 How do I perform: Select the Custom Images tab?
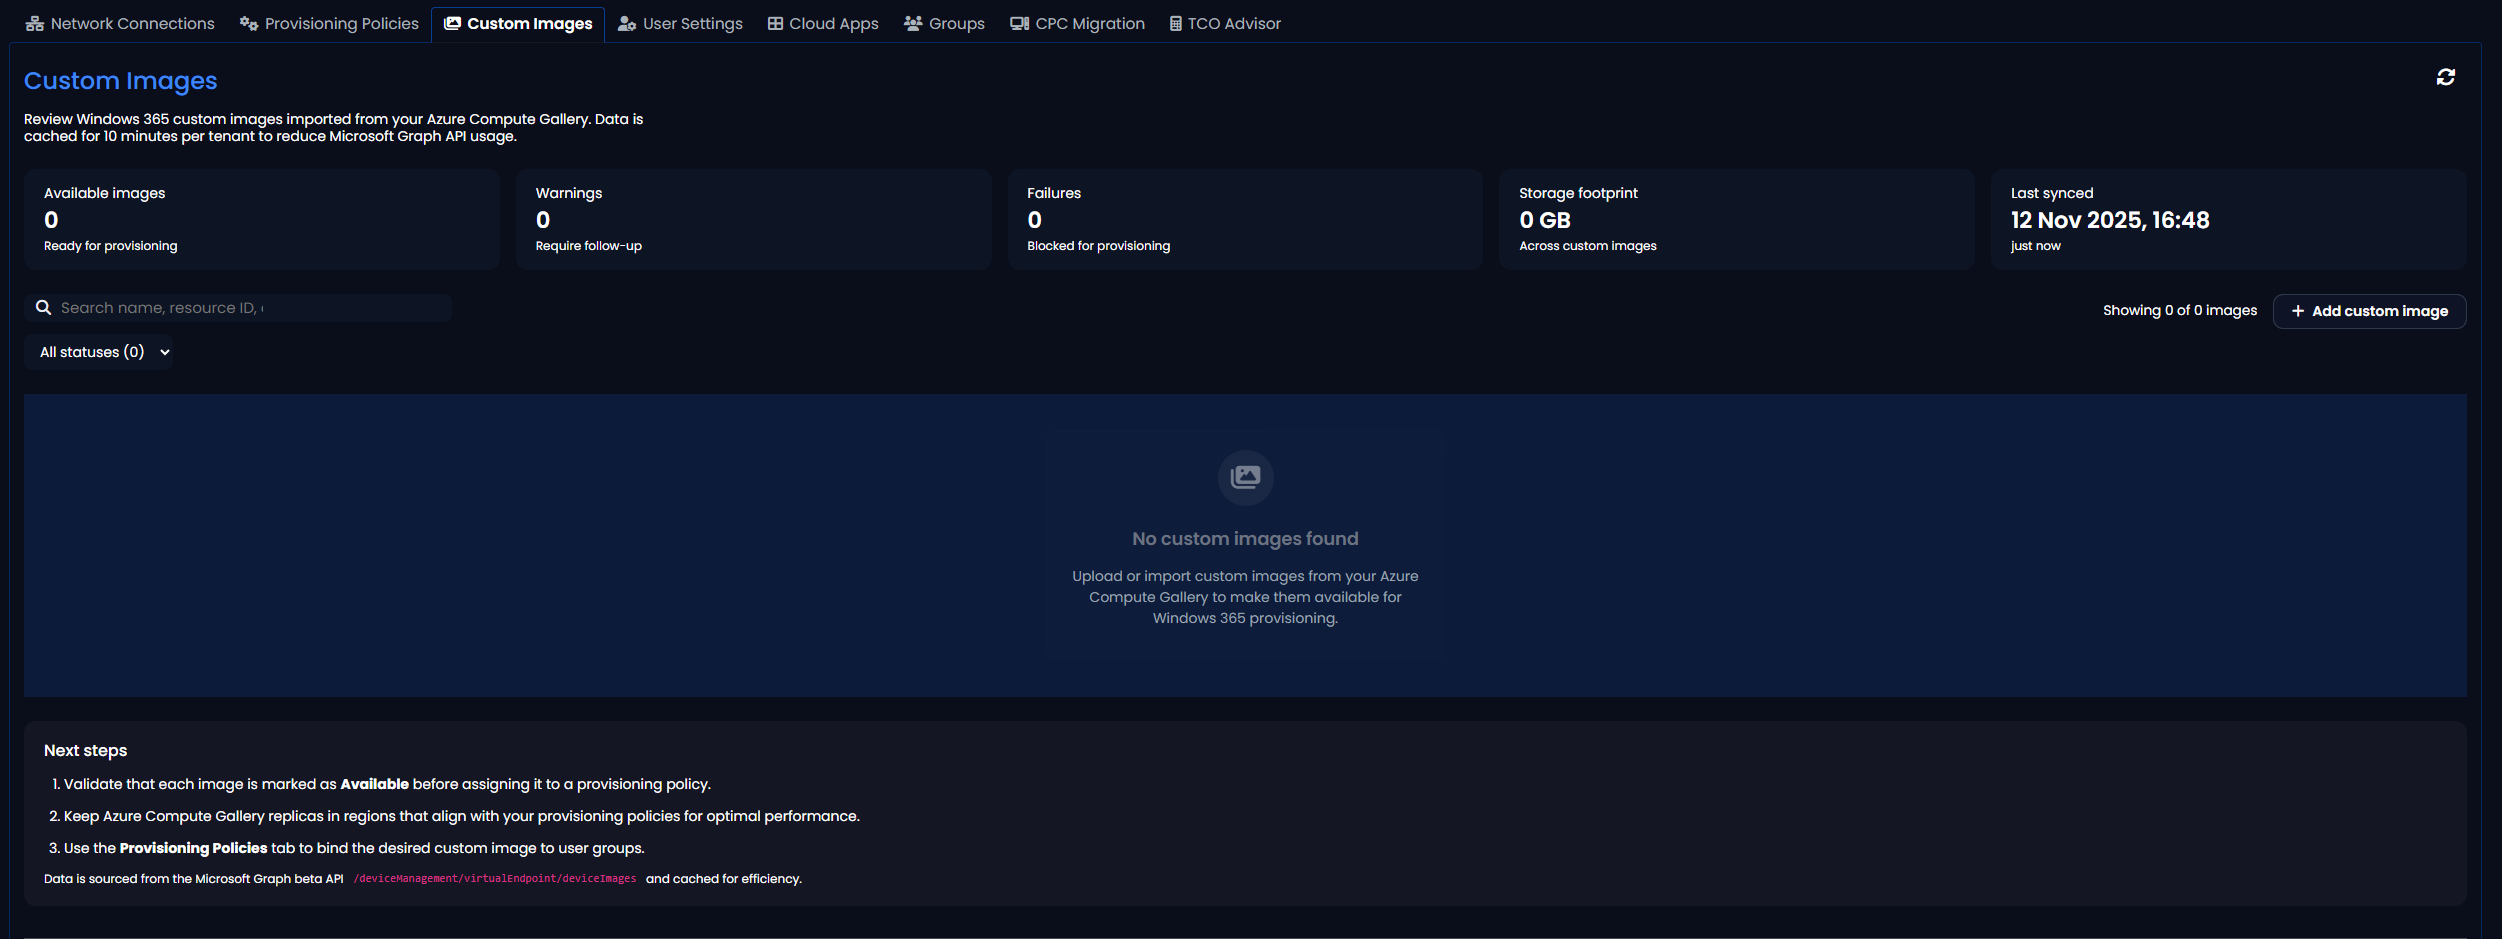(518, 23)
